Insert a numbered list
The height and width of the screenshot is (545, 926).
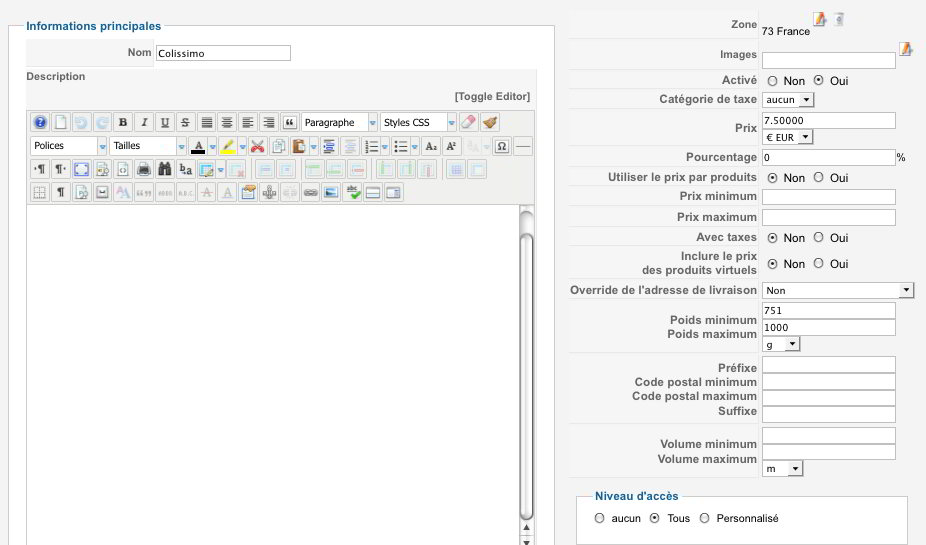pyautogui.click(x=371, y=146)
